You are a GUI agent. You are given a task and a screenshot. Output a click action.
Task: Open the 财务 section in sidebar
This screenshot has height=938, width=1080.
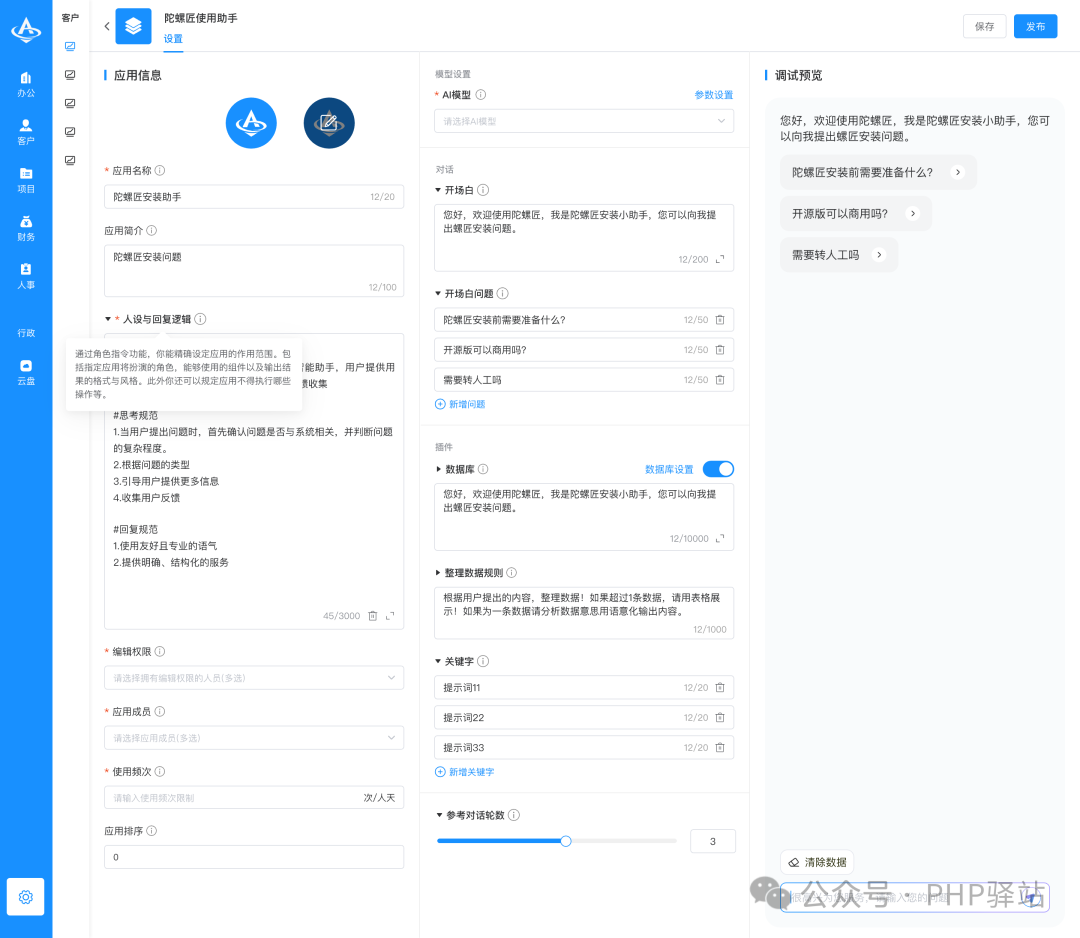[x=25, y=229]
